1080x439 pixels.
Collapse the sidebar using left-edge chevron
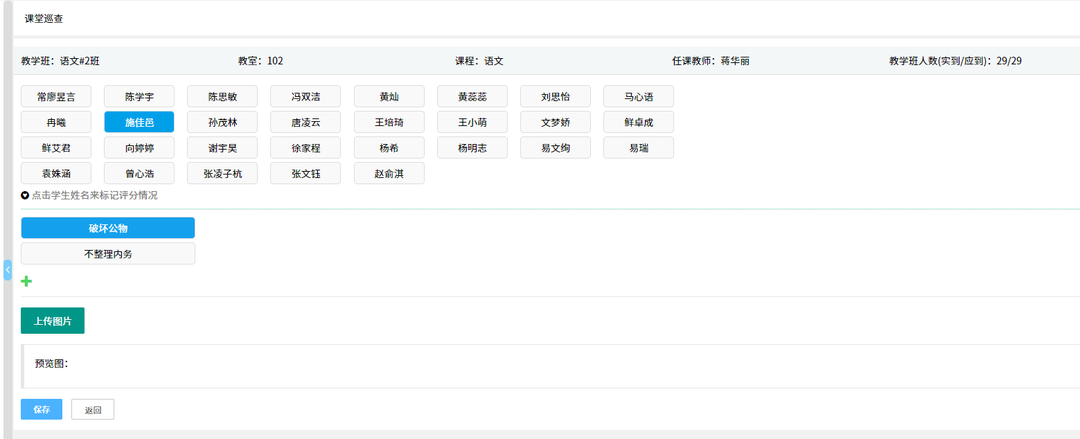[7, 270]
